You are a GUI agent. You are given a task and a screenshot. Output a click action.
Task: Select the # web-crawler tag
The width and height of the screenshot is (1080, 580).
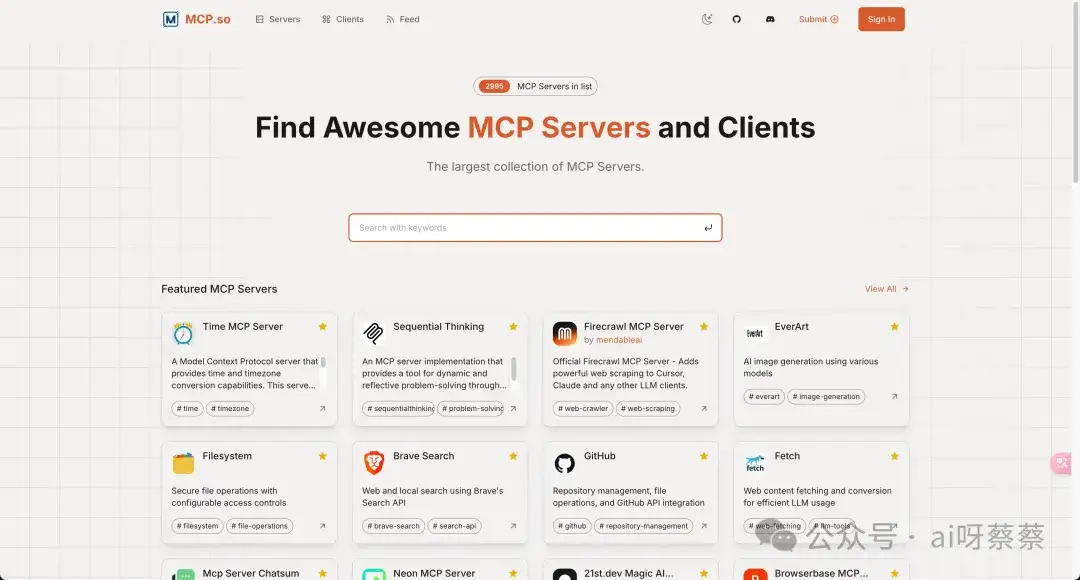point(583,408)
